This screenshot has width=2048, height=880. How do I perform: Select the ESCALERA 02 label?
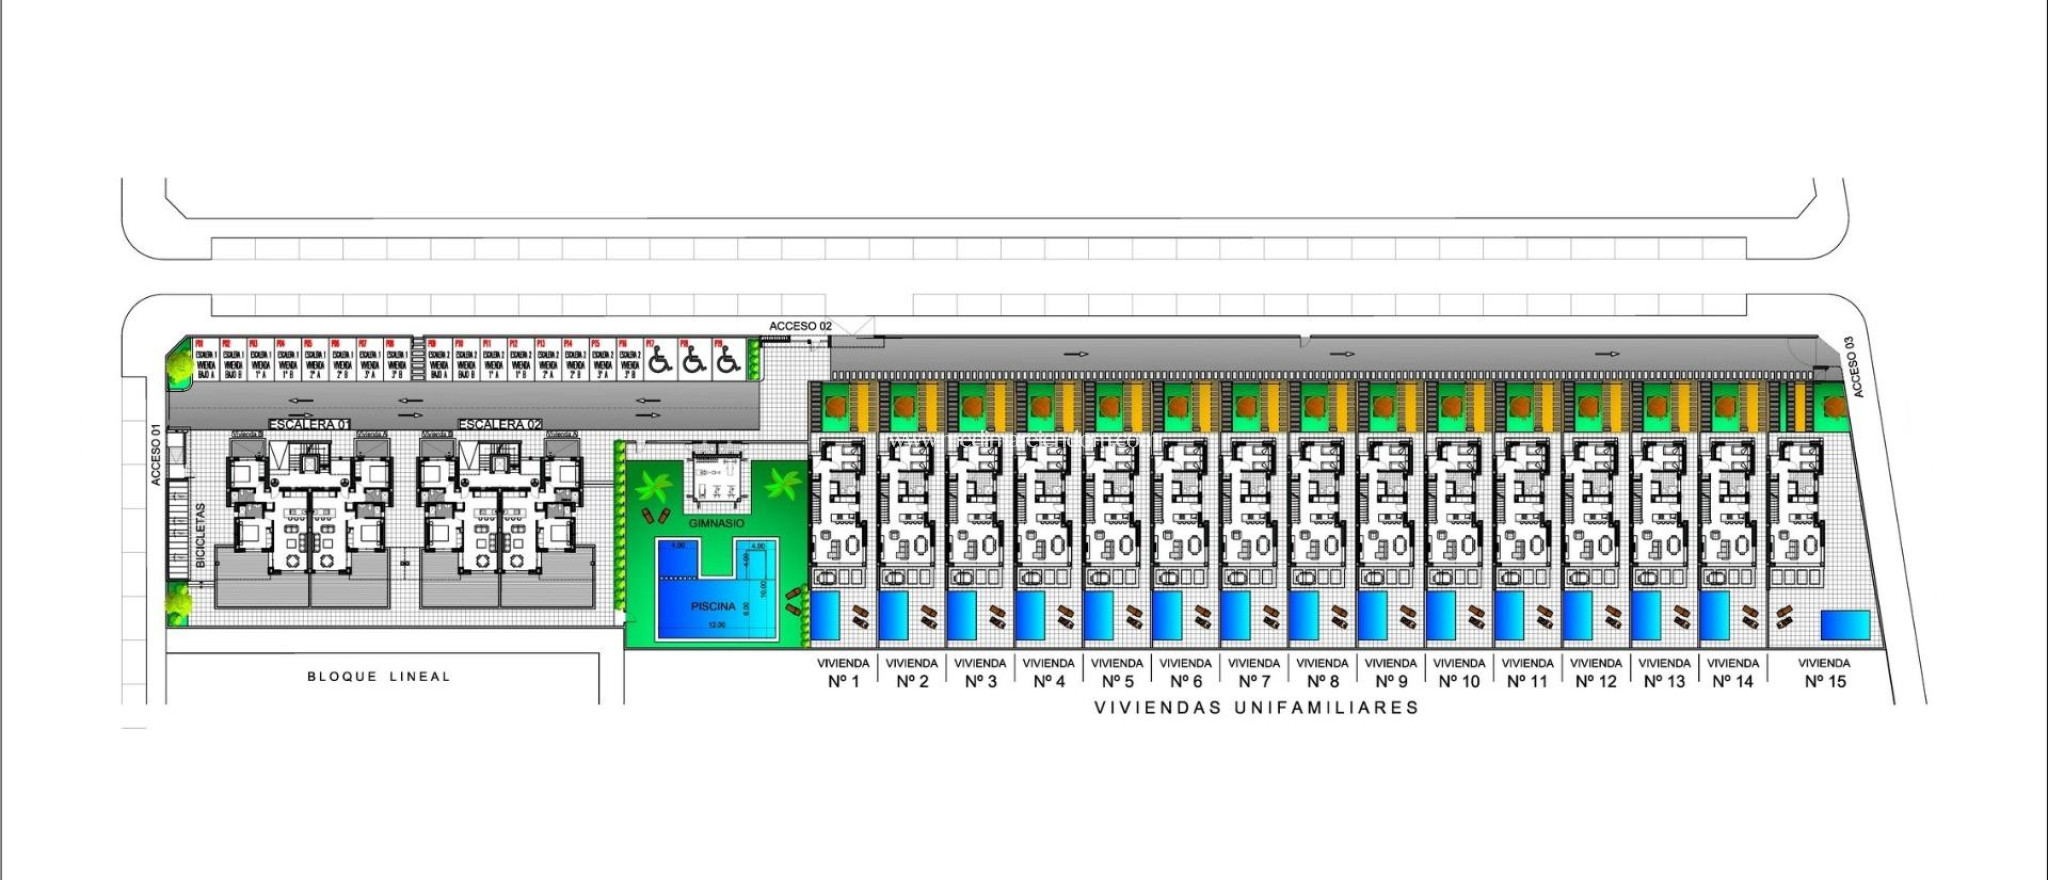500,425
